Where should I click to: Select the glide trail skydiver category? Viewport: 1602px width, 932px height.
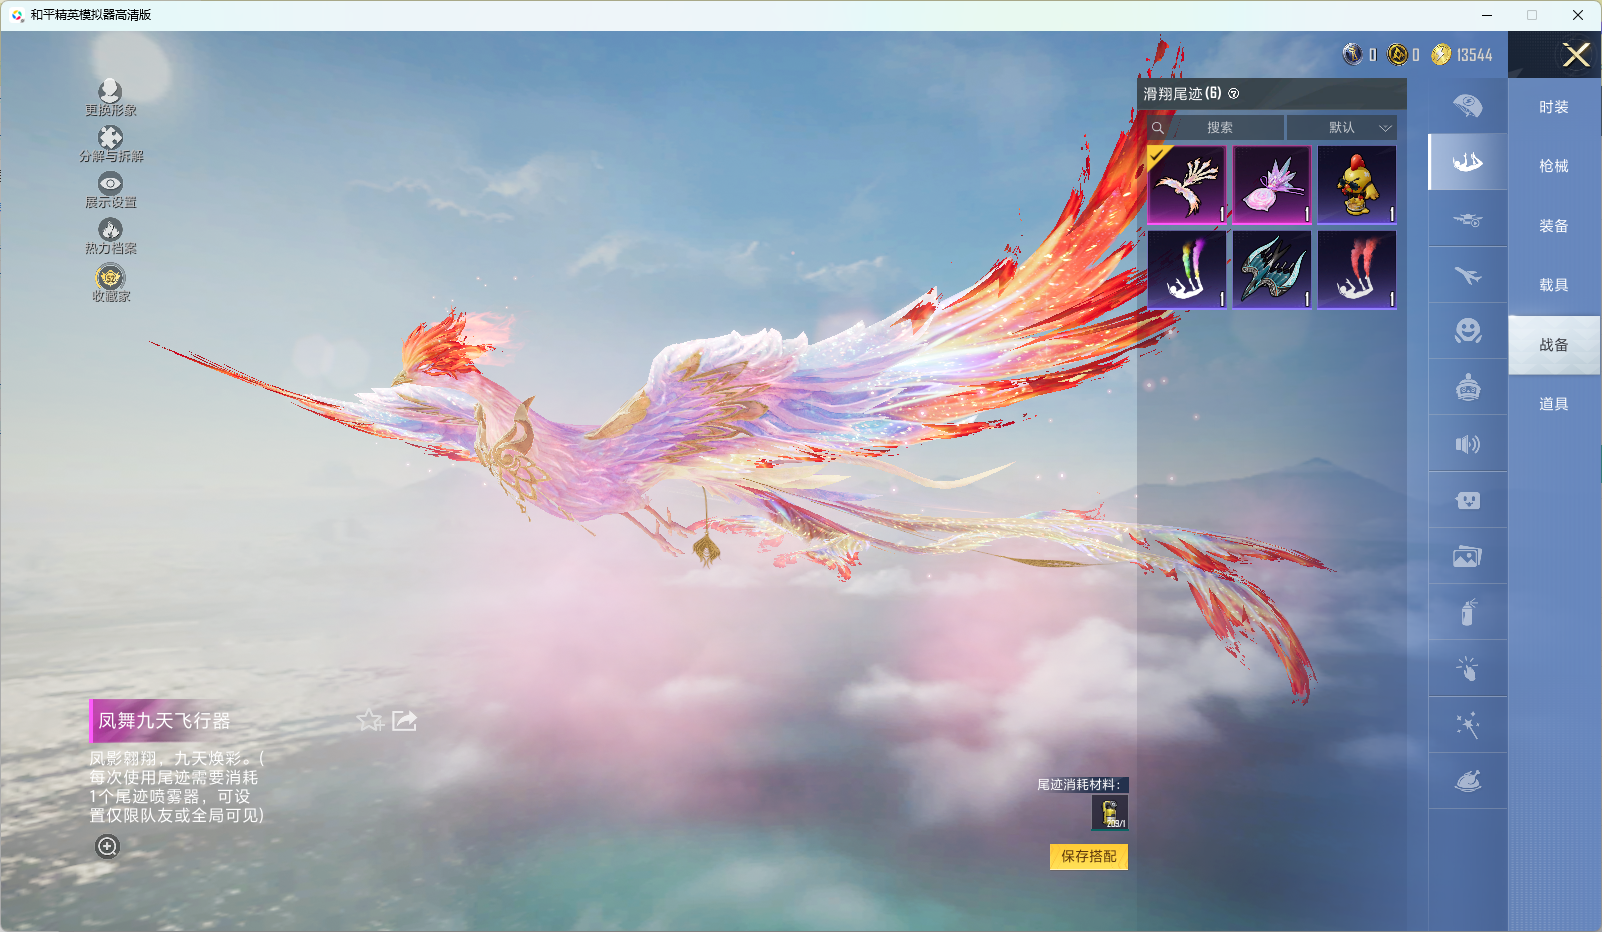point(1467,162)
